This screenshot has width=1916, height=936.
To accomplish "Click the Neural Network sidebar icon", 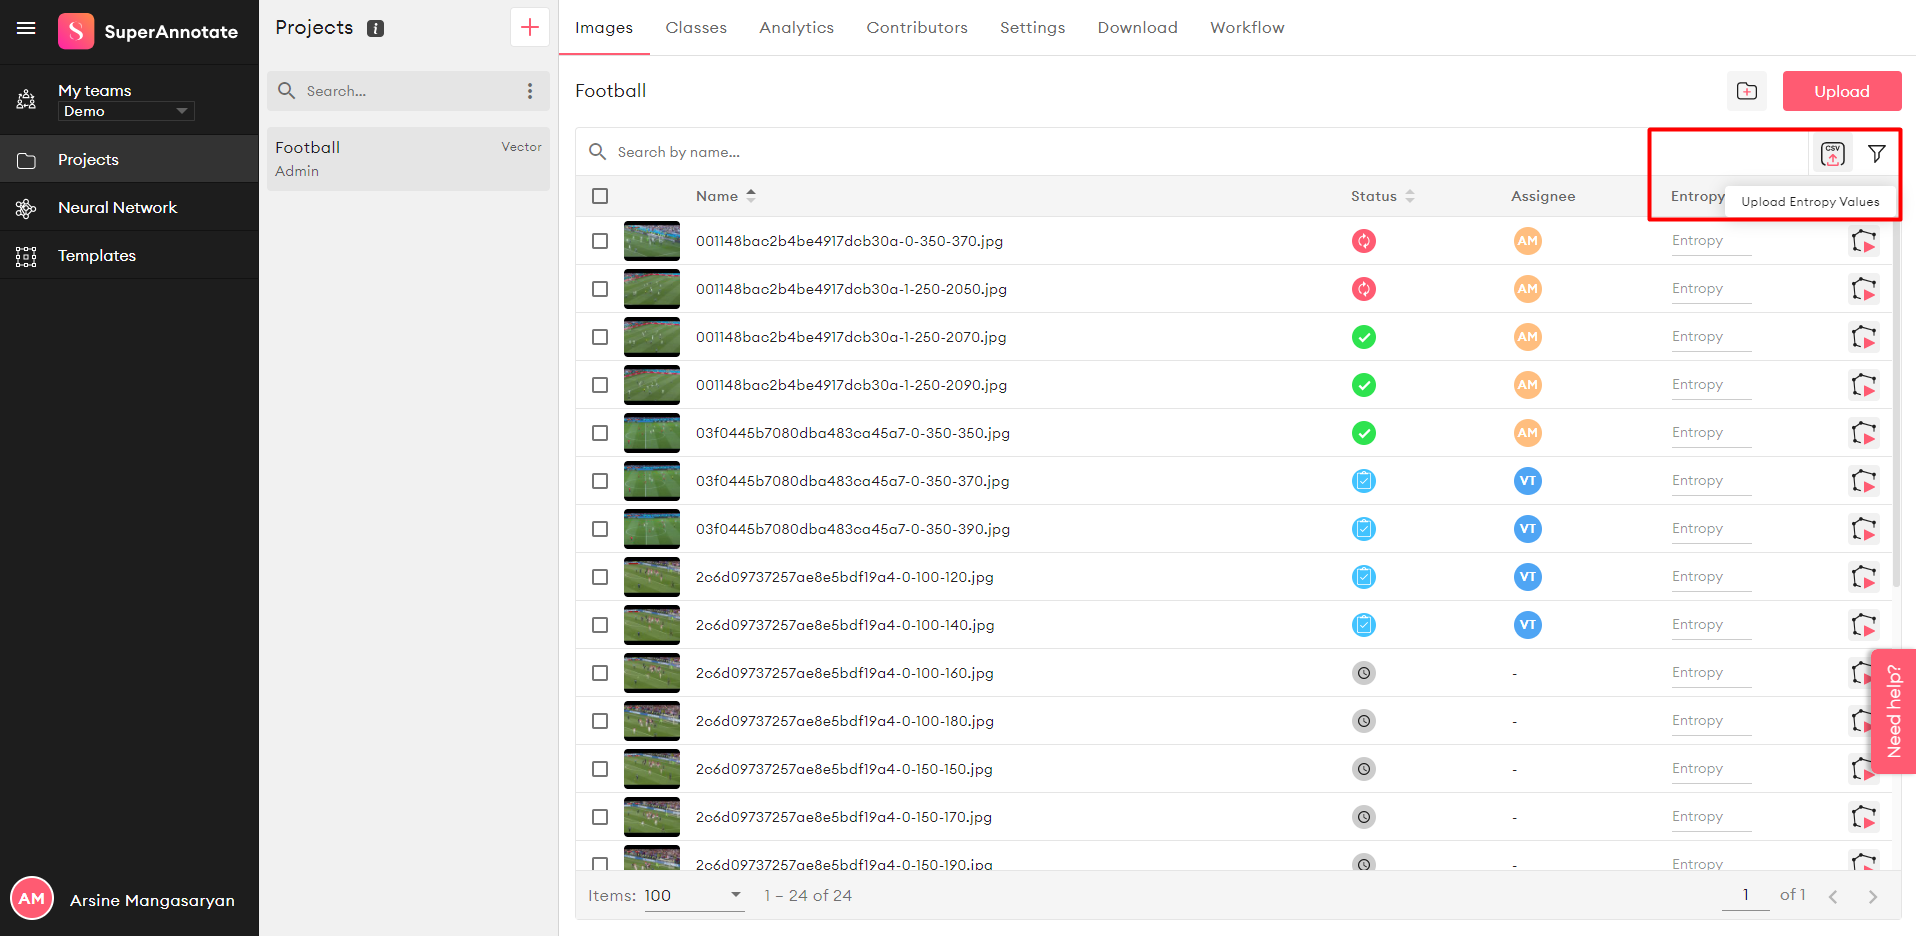I will 26,208.
